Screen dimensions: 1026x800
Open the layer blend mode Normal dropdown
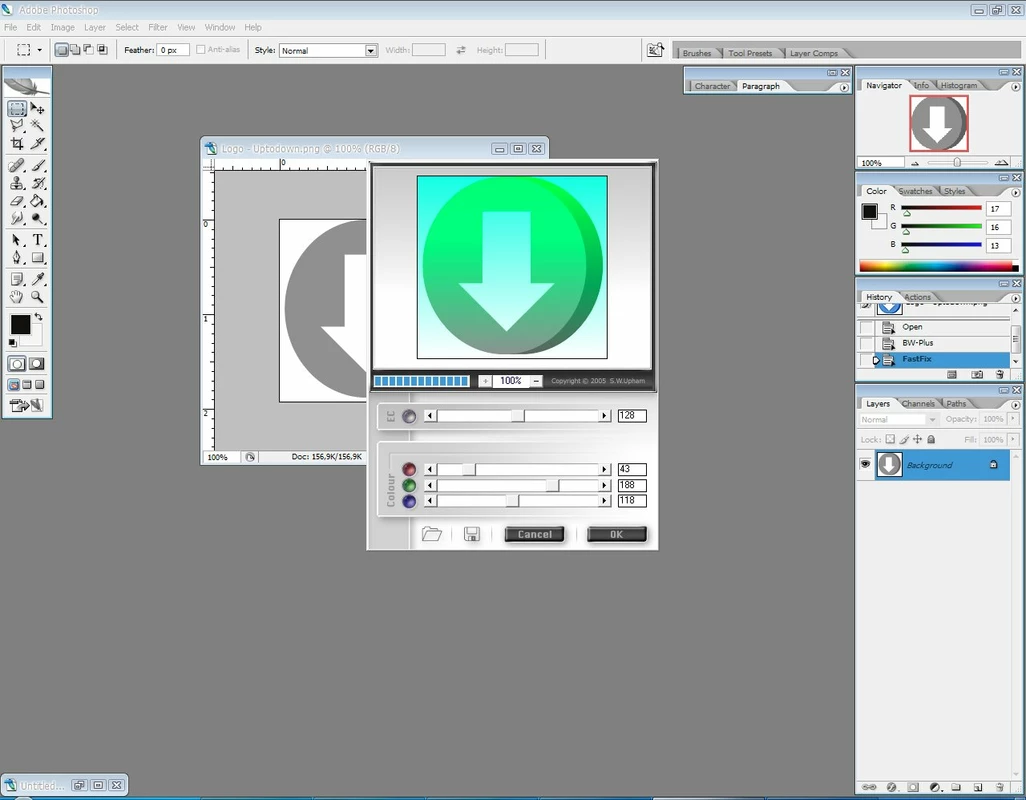tap(898, 419)
